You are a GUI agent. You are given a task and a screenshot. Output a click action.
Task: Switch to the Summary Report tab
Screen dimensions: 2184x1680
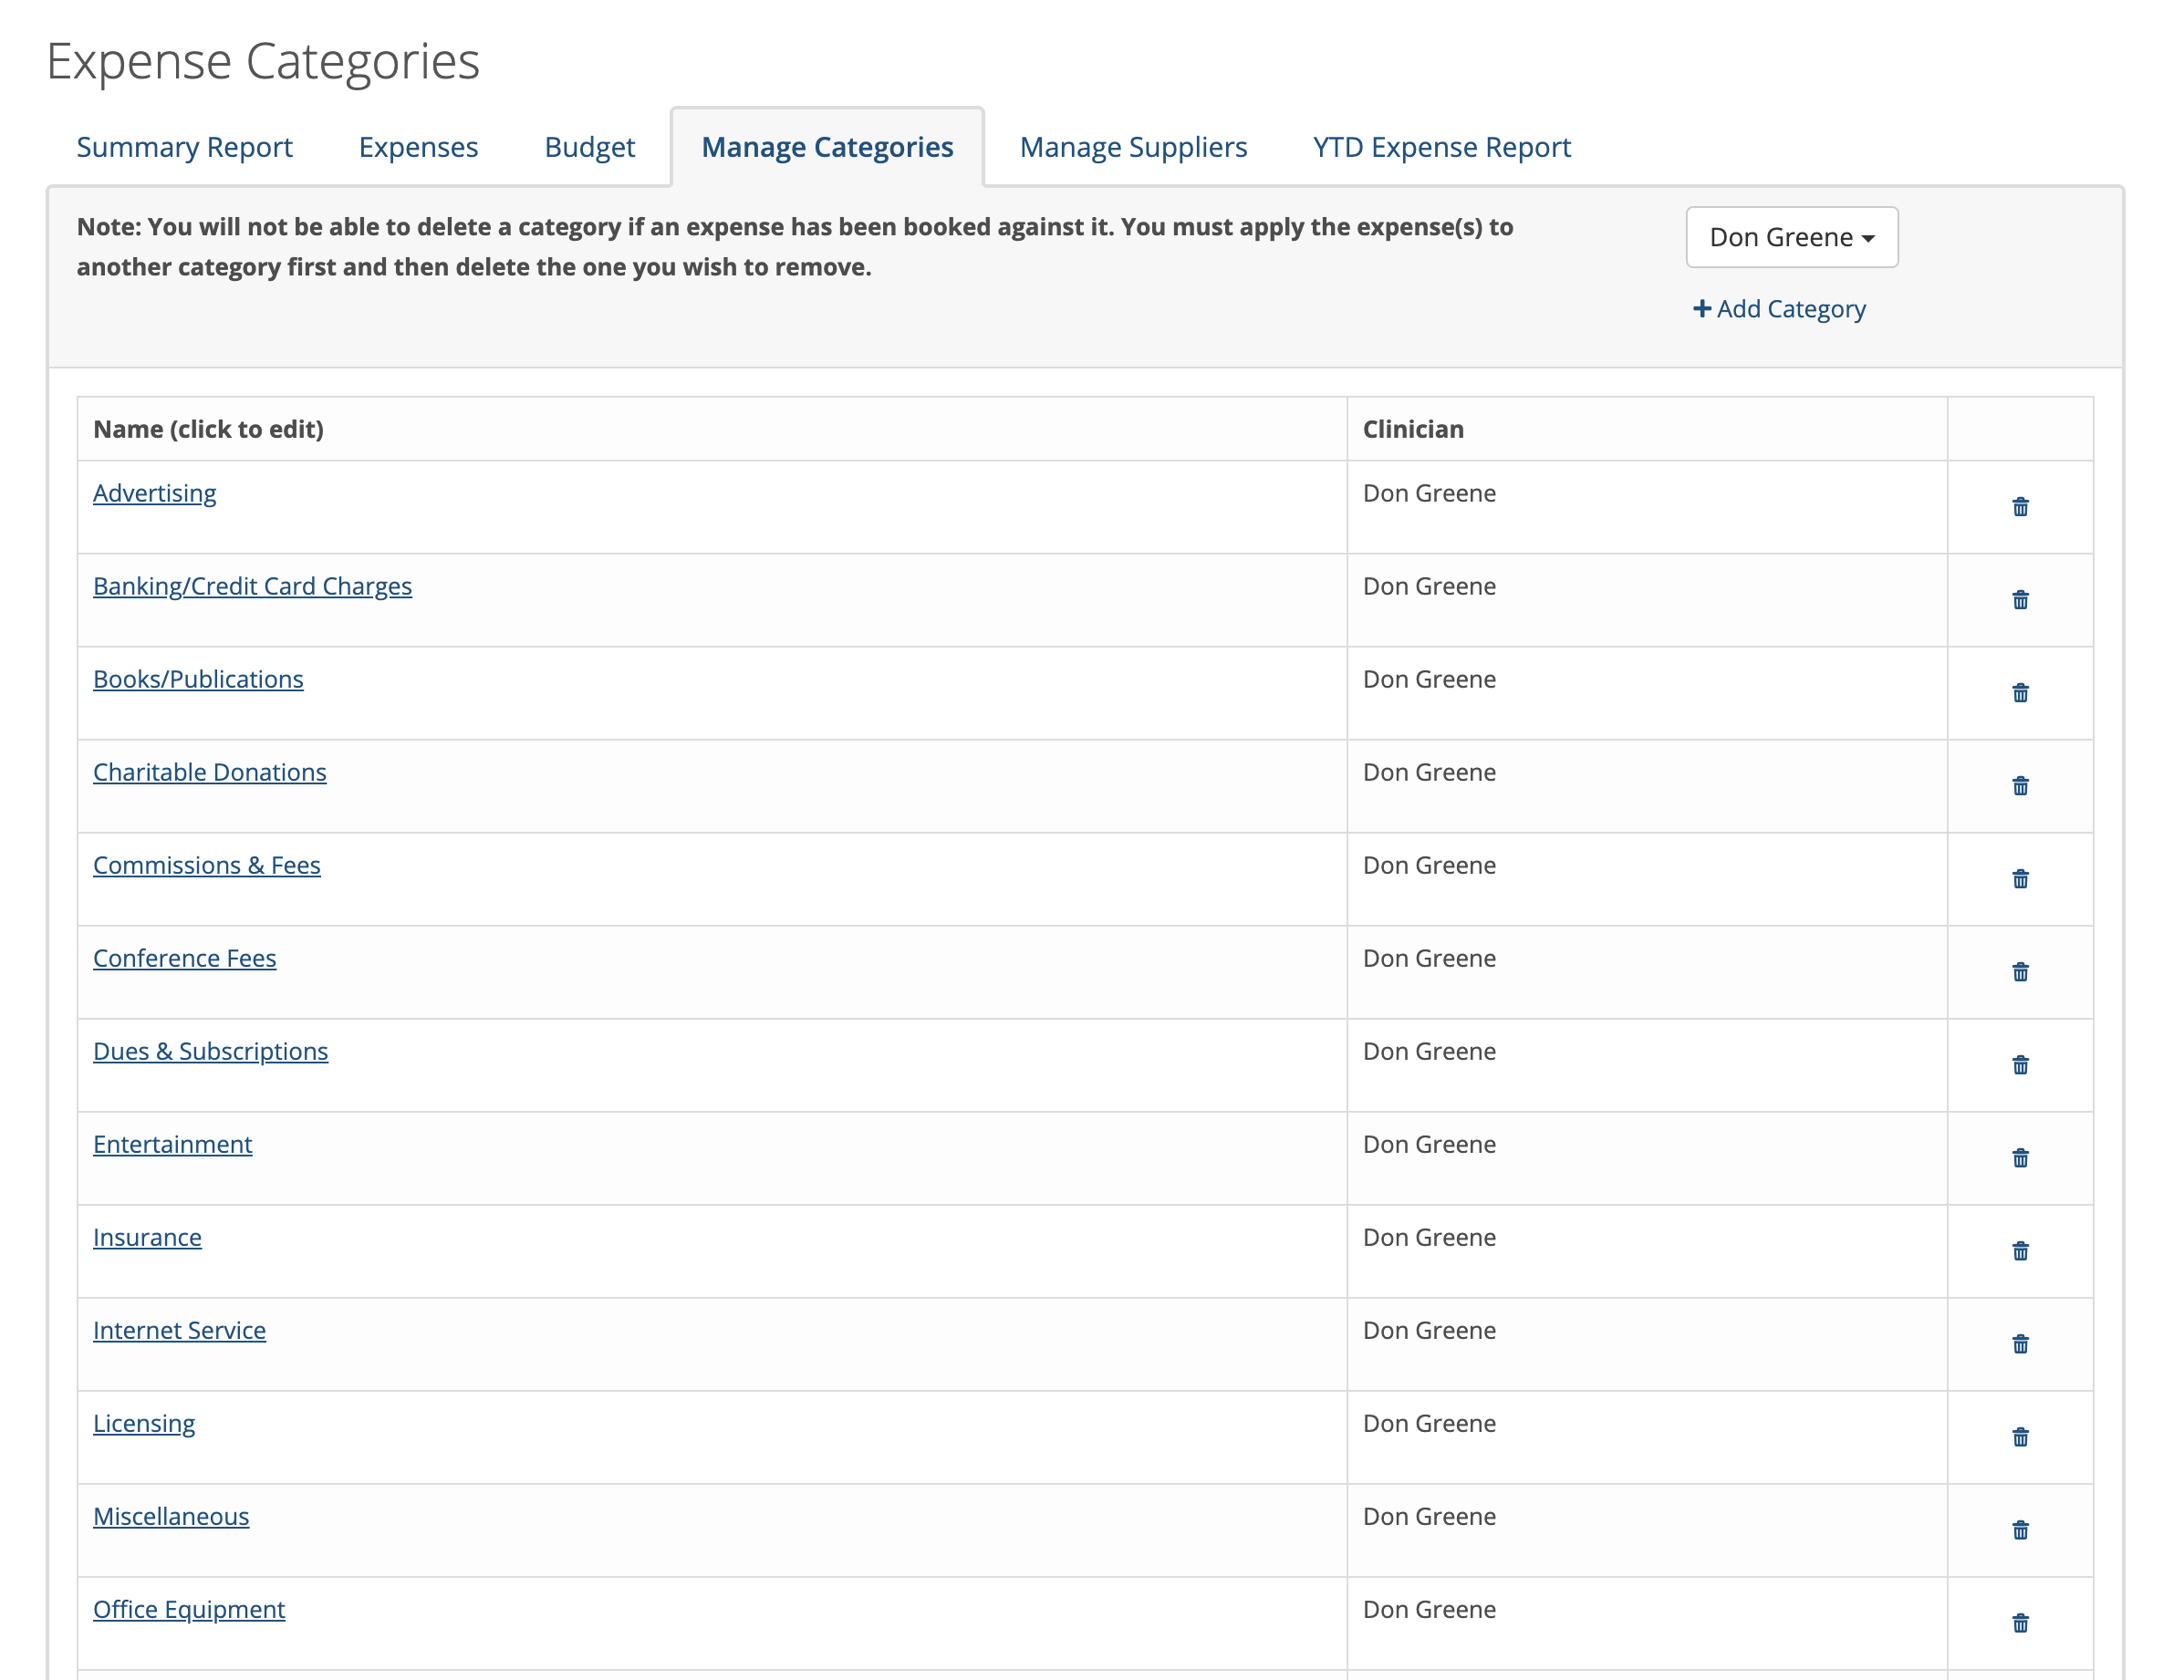tap(184, 147)
